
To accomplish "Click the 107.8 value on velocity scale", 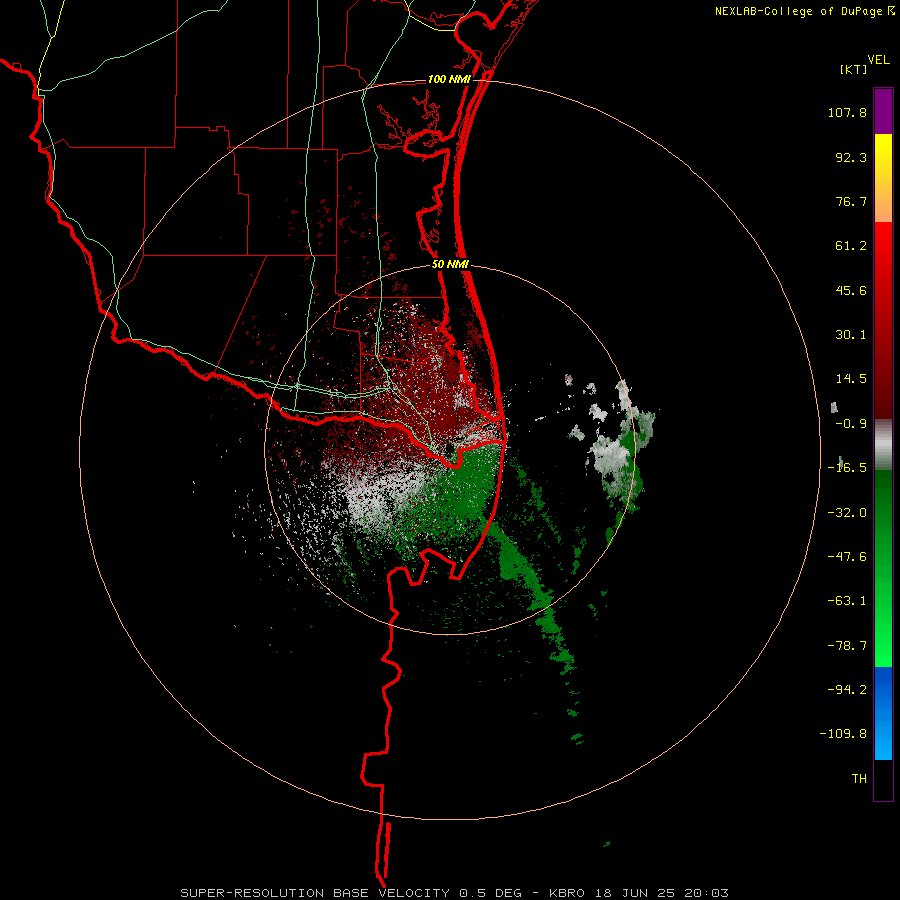I will 847,113.
